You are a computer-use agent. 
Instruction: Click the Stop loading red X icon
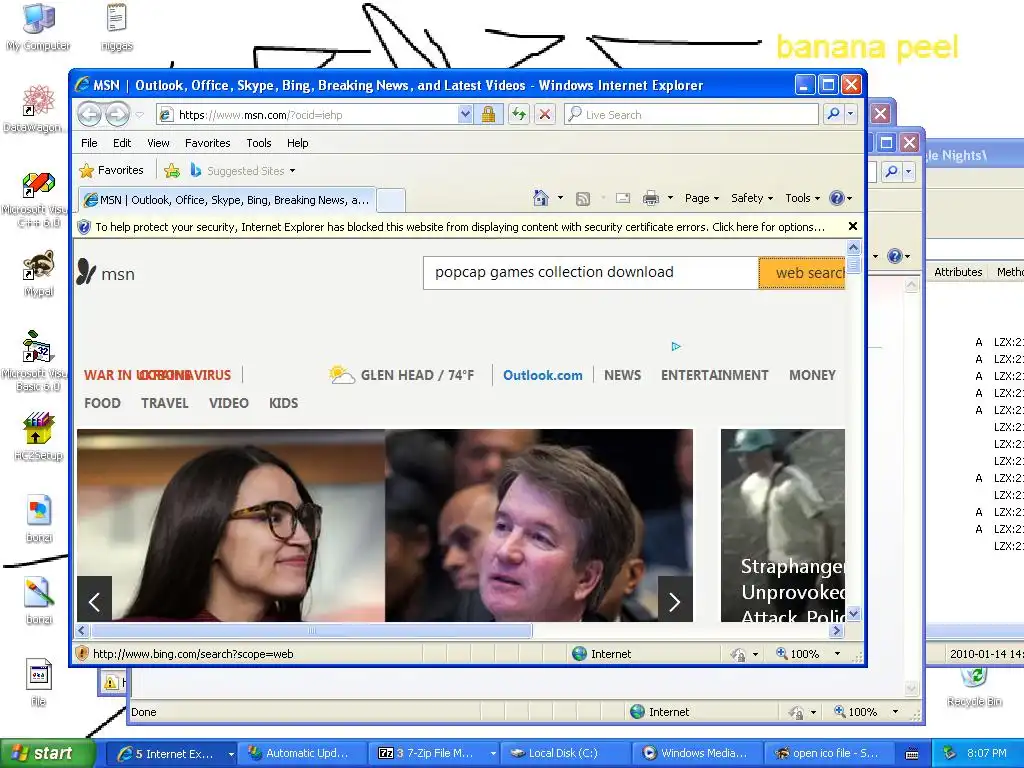pyautogui.click(x=545, y=115)
